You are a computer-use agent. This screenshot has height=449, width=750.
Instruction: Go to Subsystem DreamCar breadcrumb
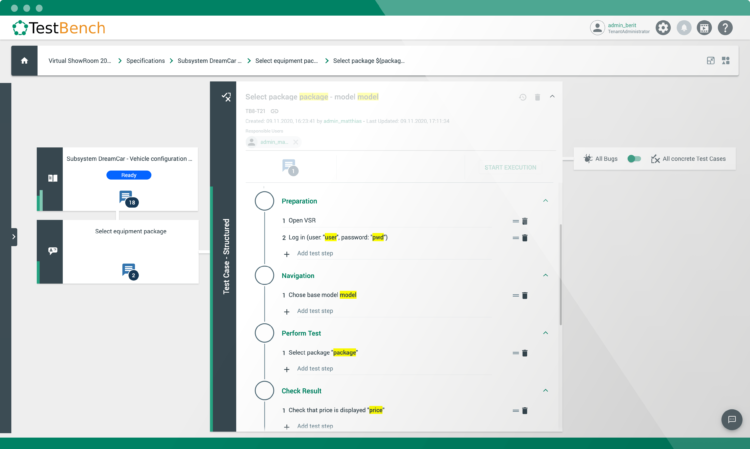click(210, 61)
